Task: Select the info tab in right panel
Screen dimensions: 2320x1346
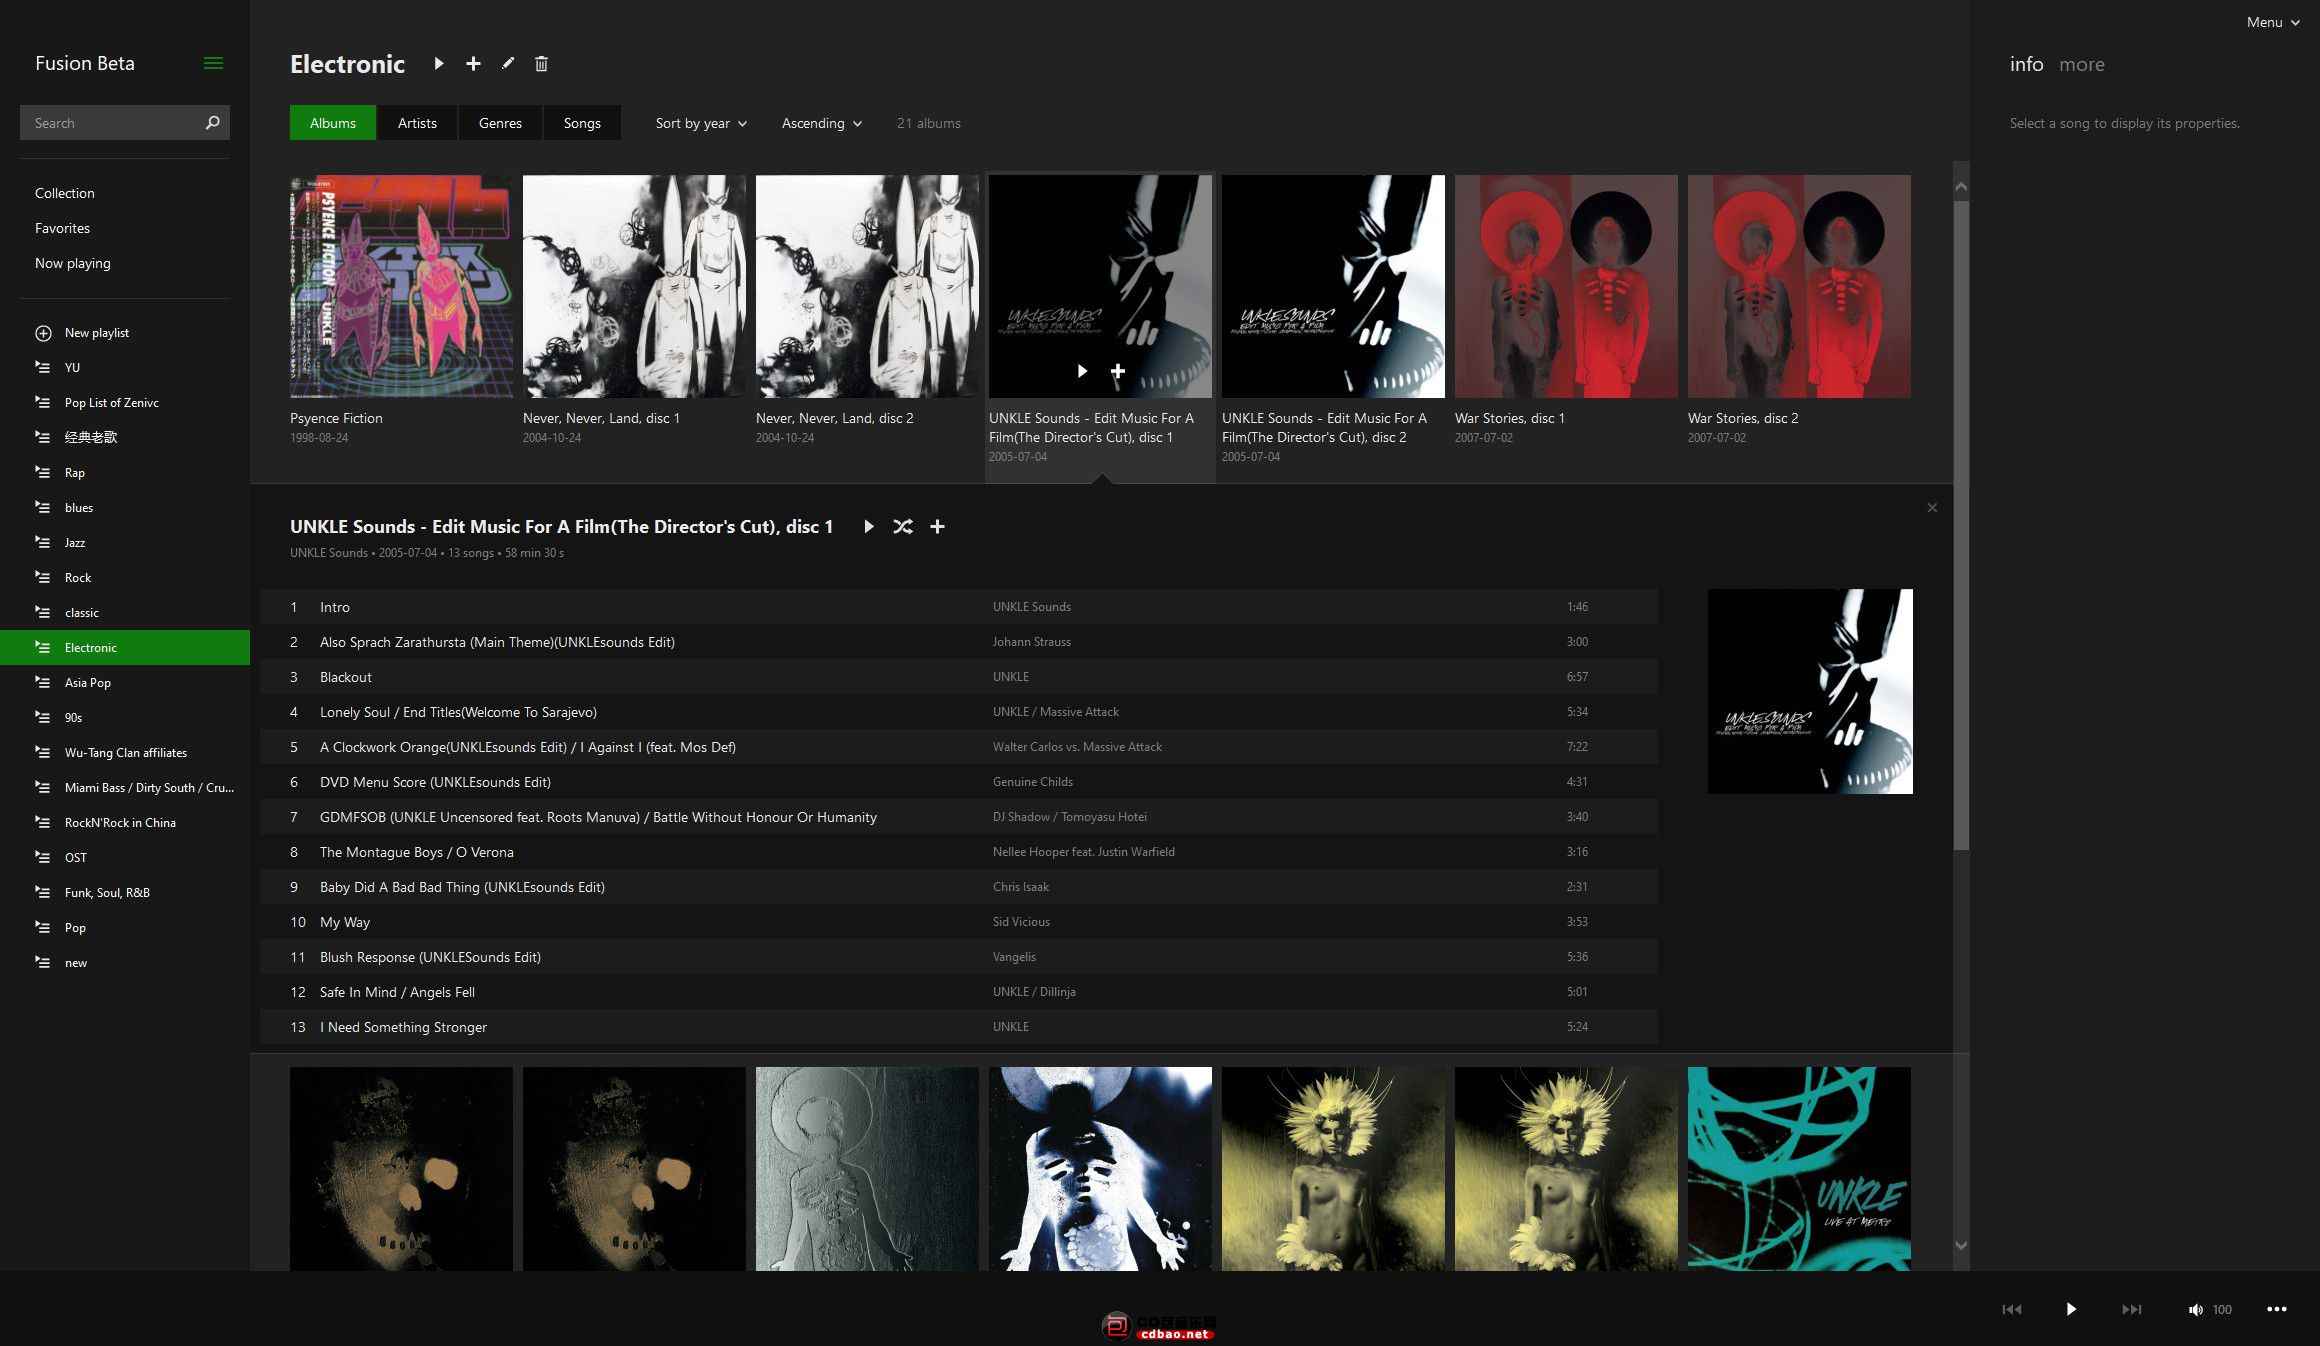Action: (x=2026, y=64)
